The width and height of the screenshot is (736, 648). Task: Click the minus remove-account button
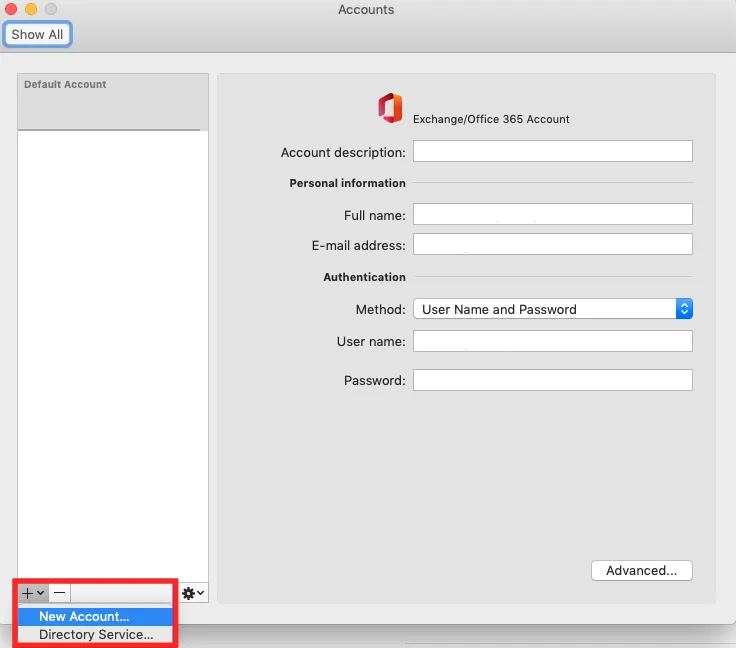click(60, 593)
